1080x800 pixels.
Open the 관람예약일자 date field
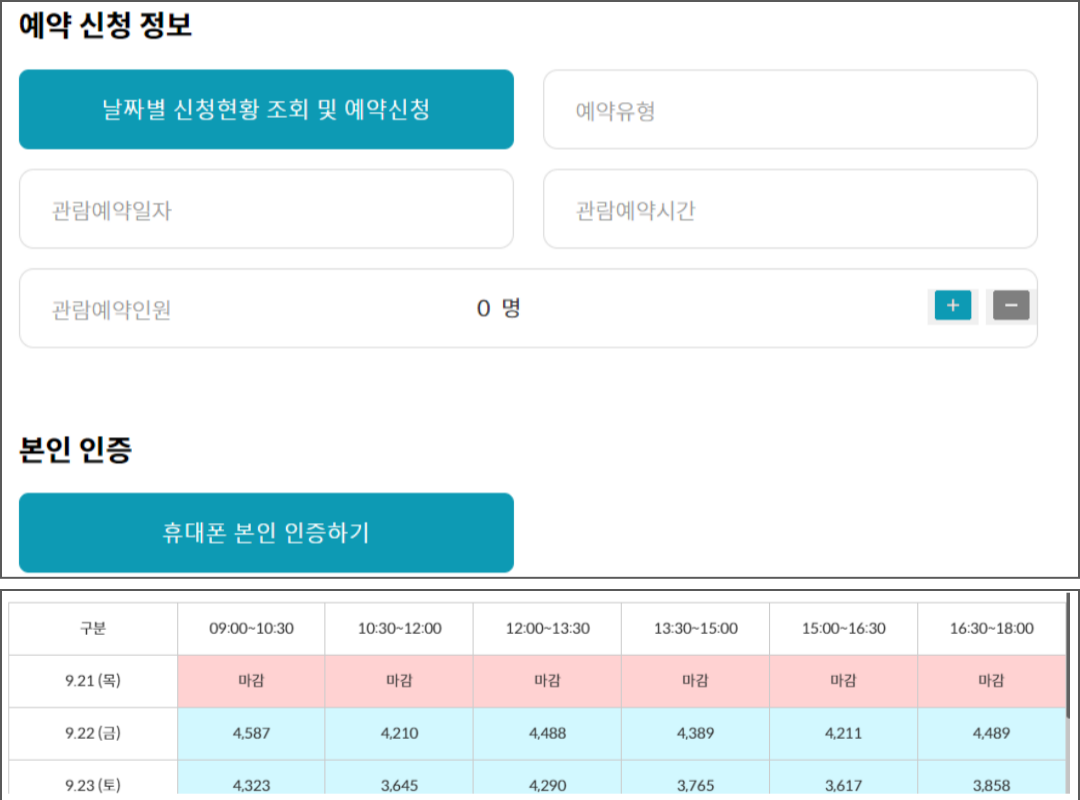[x=267, y=209]
